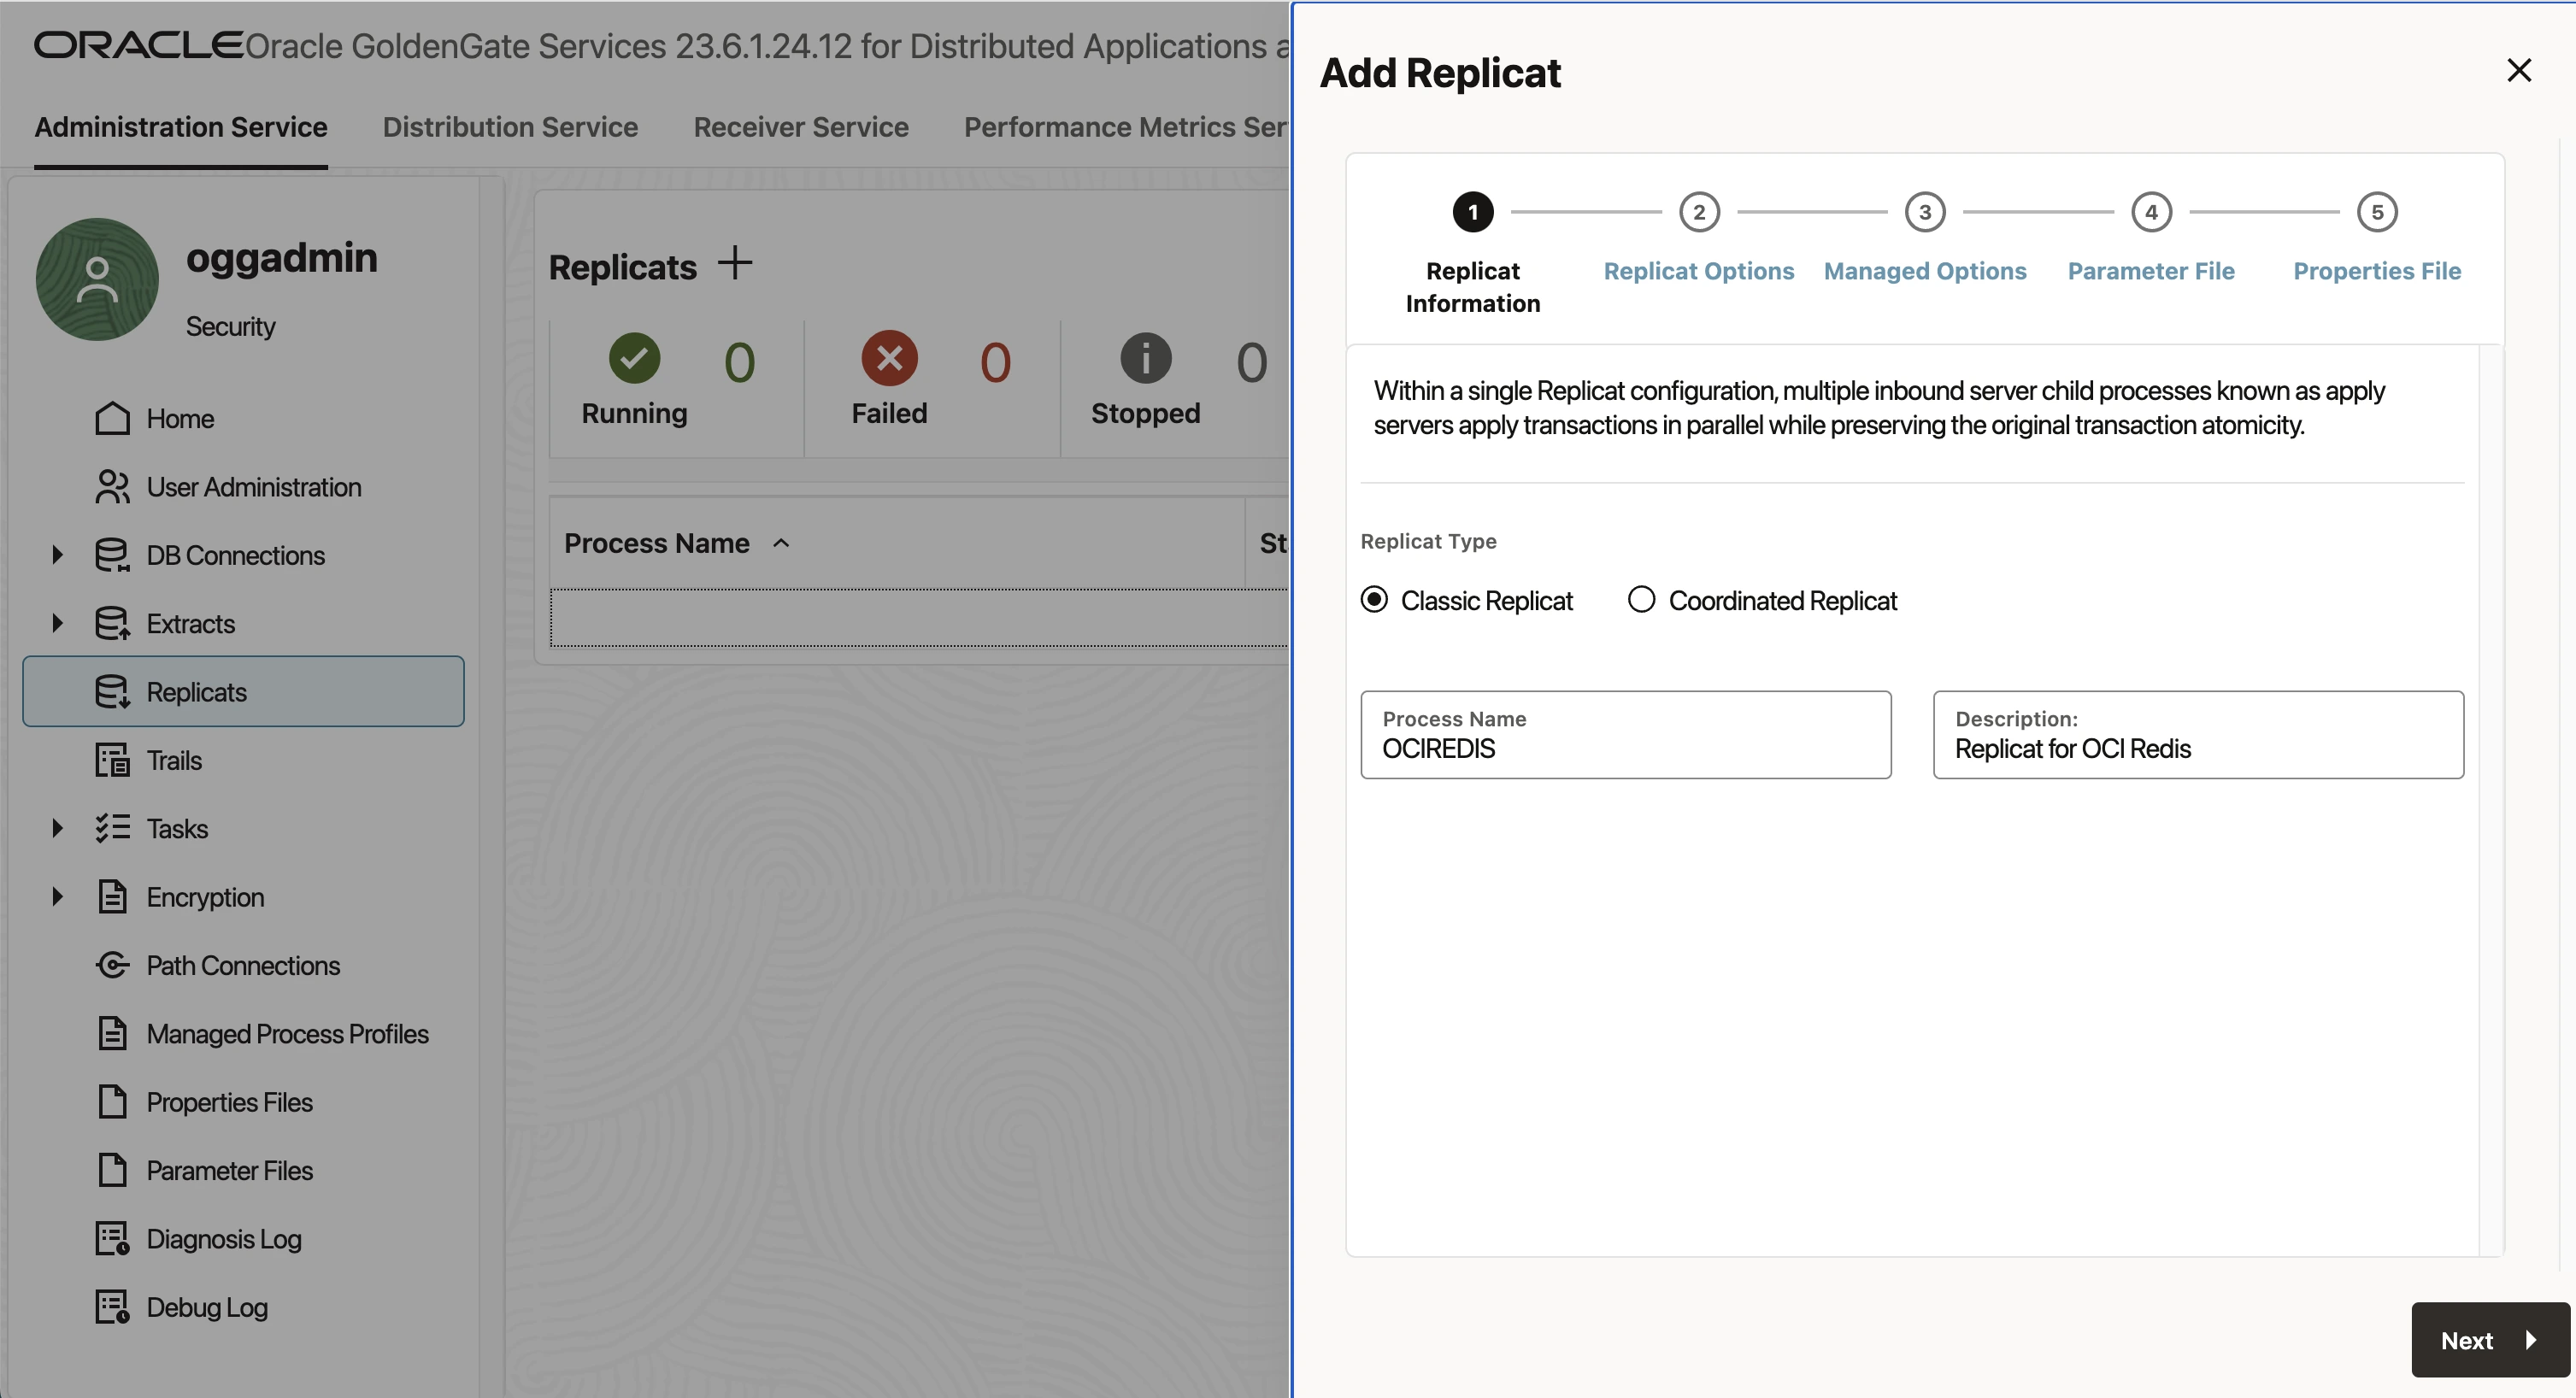Image resolution: width=2576 pixels, height=1398 pixels.
Task: Click the Next button in the wizard
Action: click(2488, 1340)
